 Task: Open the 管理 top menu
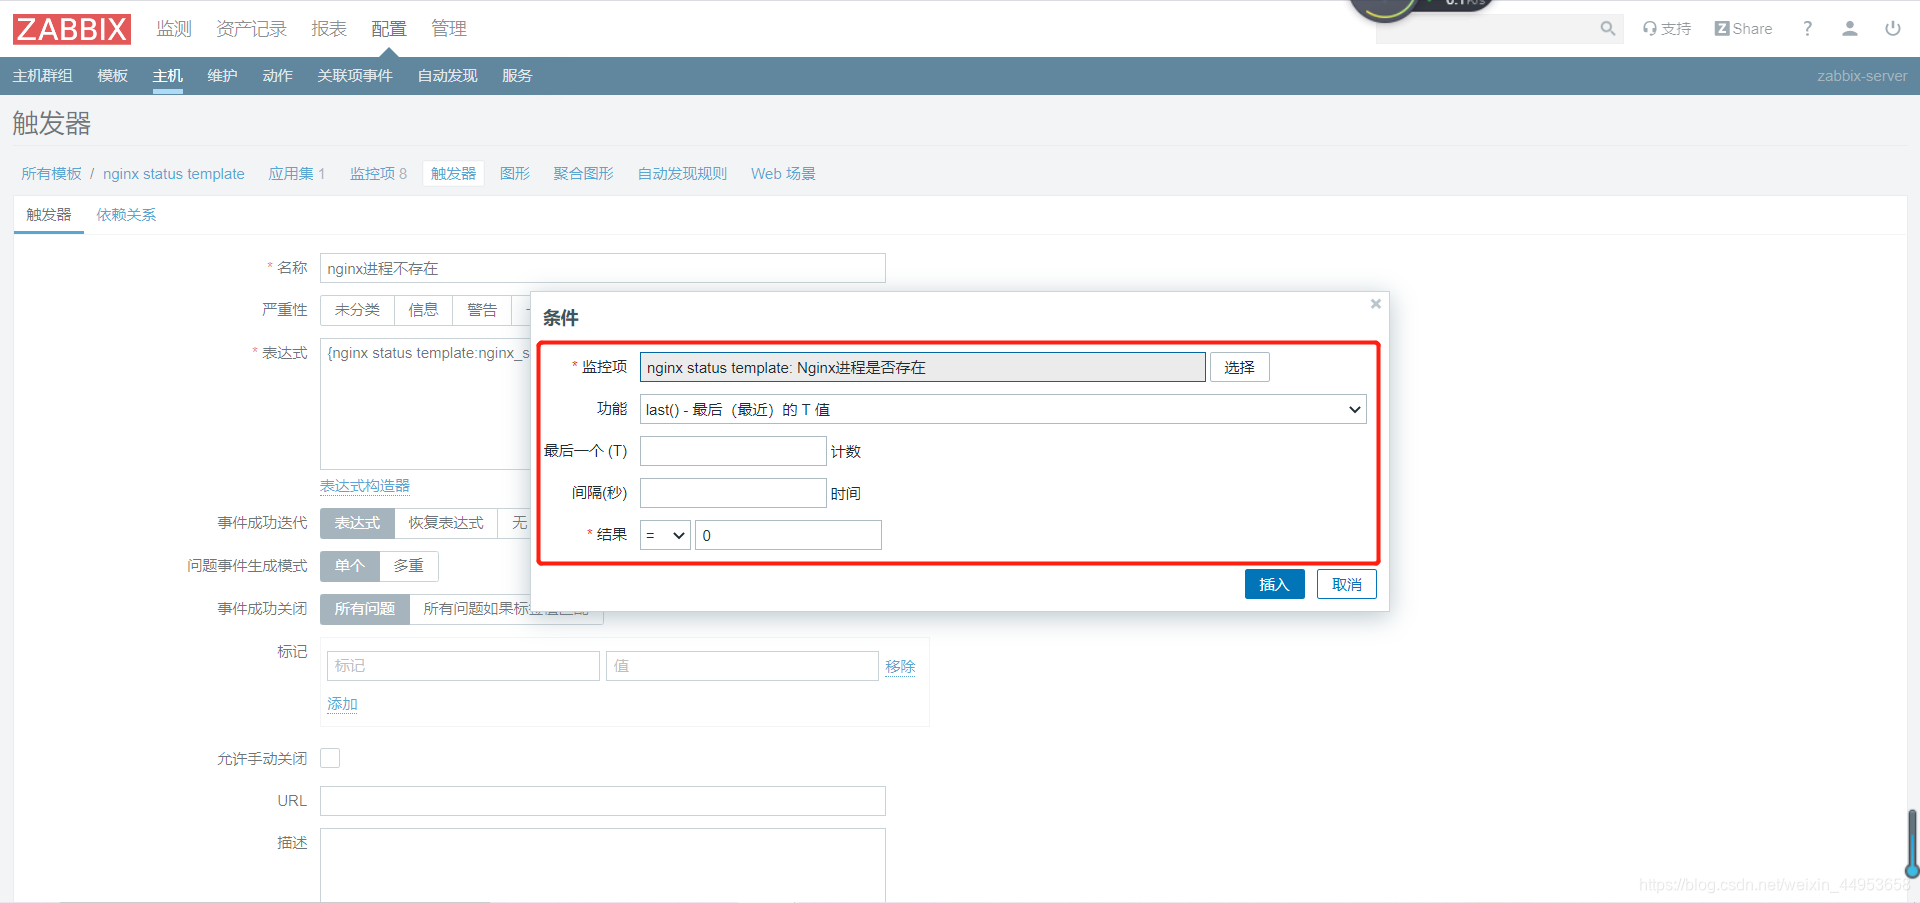point(449,29)
